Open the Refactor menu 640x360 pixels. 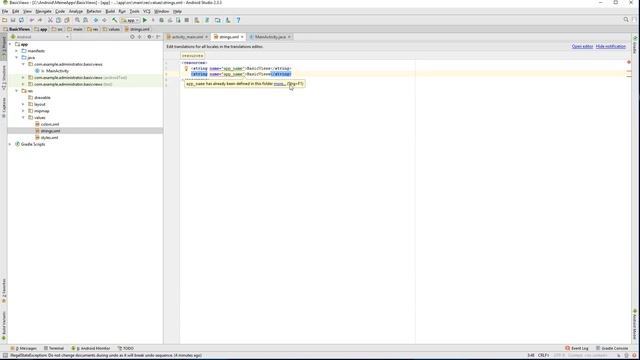(94, 11)
